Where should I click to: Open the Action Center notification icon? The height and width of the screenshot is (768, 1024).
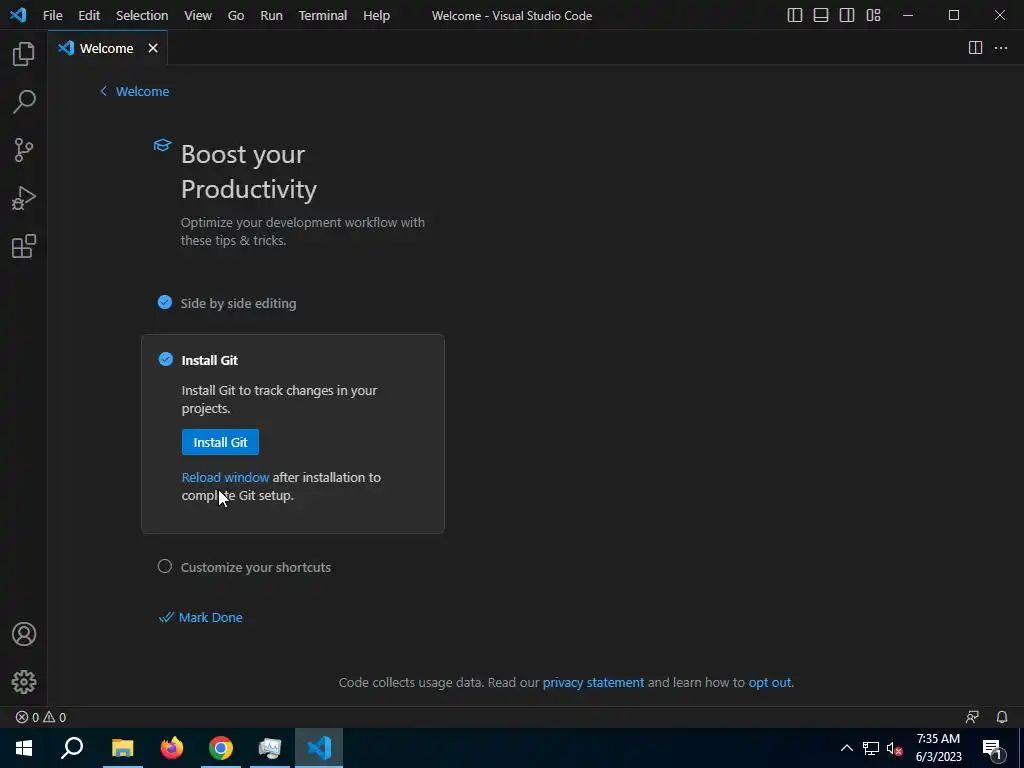[992, 748]
